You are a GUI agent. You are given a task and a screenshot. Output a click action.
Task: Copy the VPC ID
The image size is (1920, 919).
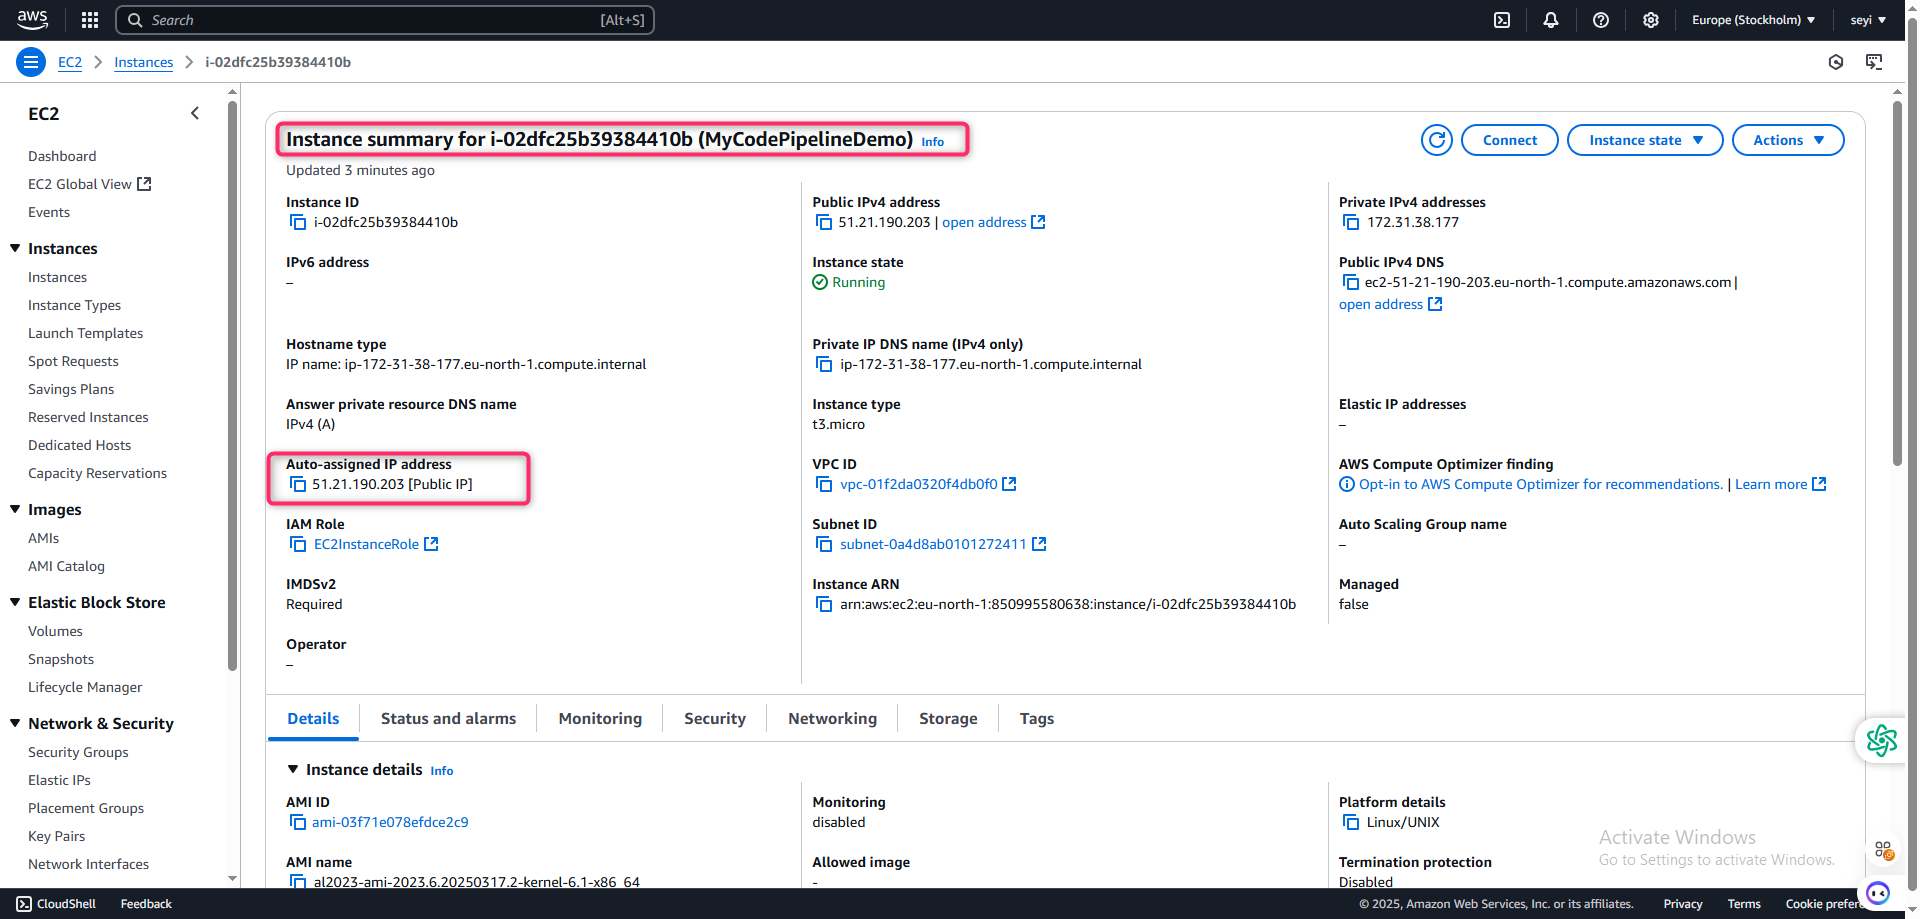(x=824, y=484)
